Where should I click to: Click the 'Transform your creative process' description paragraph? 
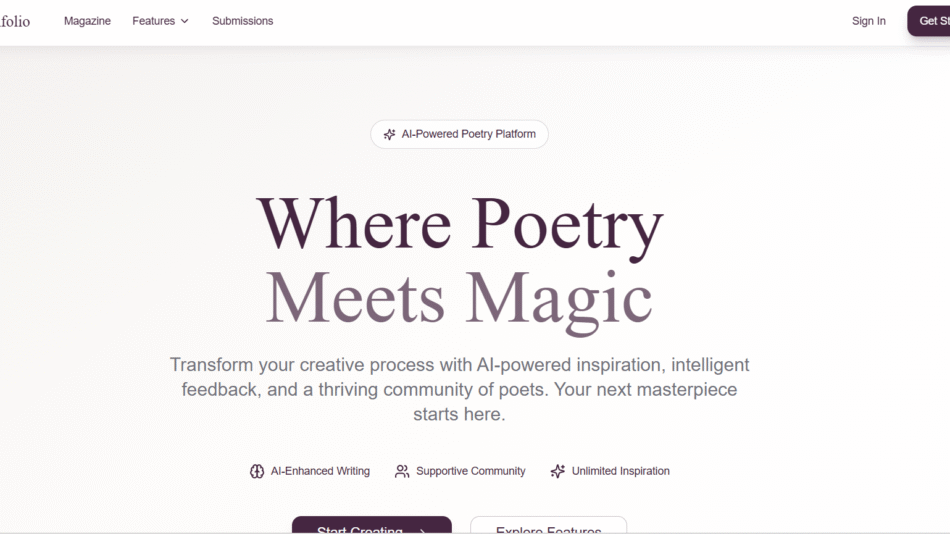pos(459,389)
